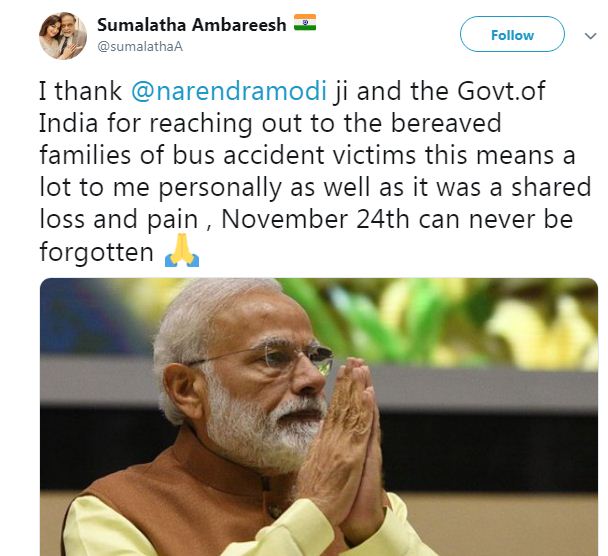Open the @sumalathaA handle
Image resolution: width=608 pixels, height=556 pixels.
140,47
